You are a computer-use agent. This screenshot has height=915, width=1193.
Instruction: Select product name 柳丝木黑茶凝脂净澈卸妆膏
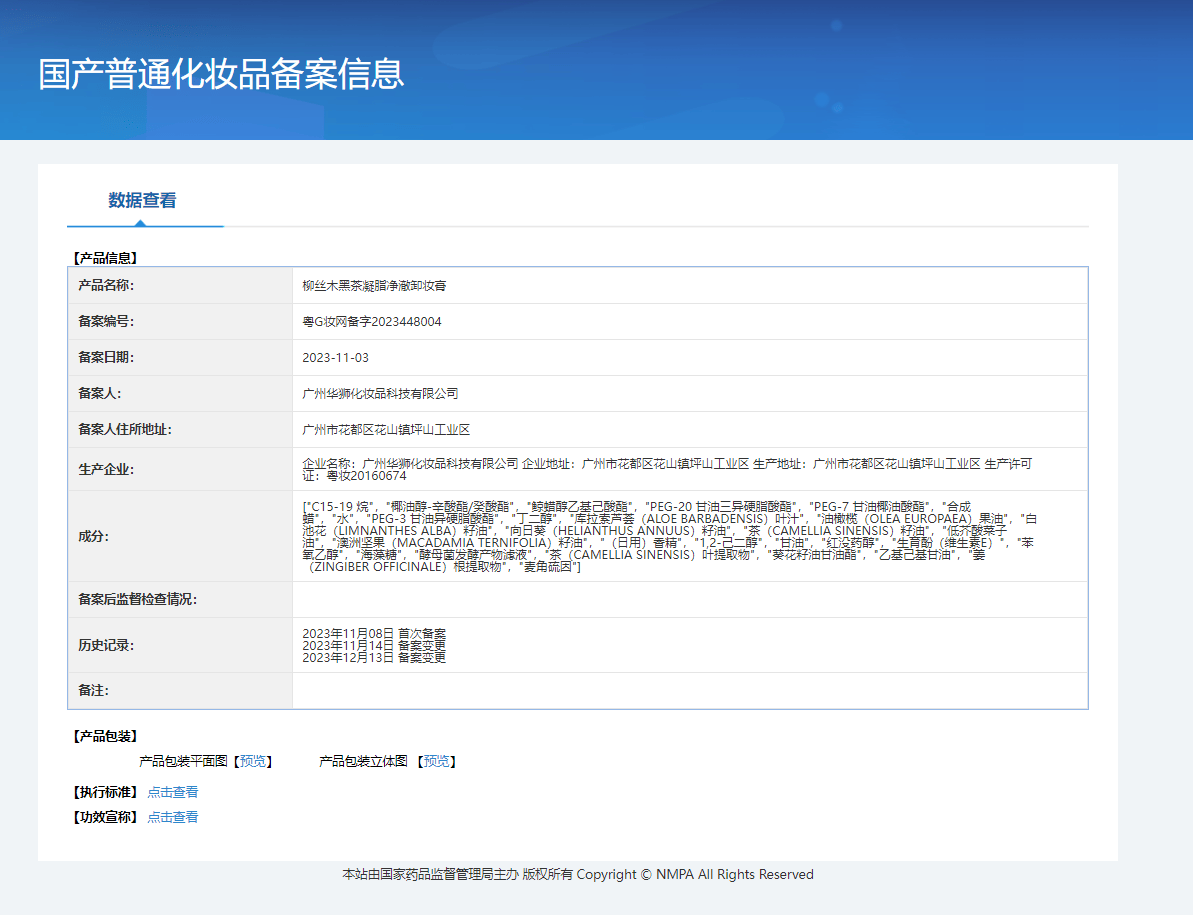pos(374,286)
